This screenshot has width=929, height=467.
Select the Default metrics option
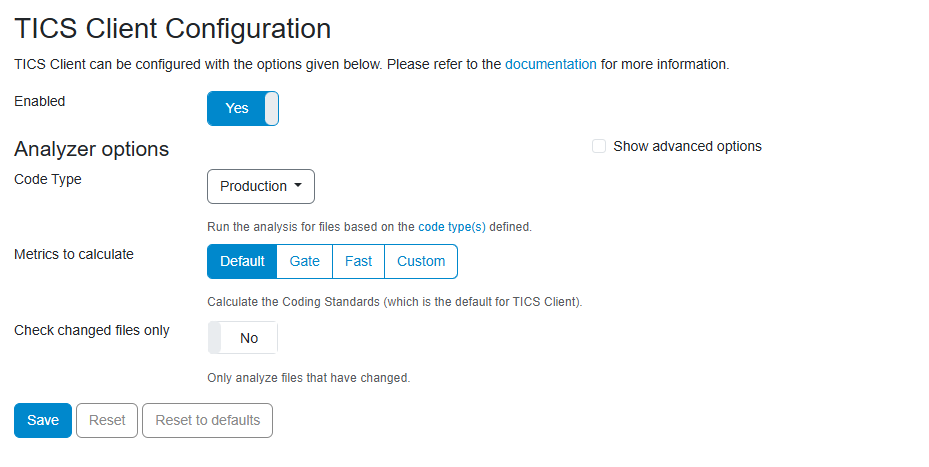(x=242, y=261)
